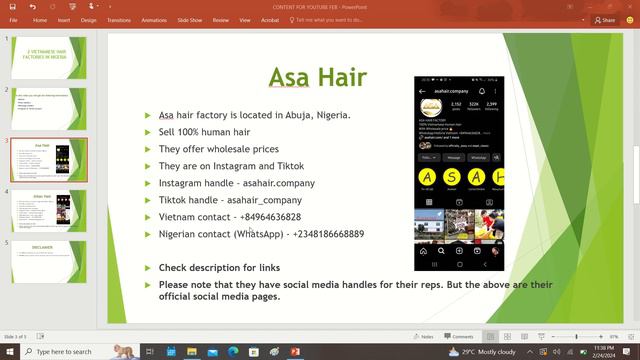Image resolution: width=640 pixels, height=360 pixels.
Task: Switch to Normal view icon
Action: click(x=490, y=336)
